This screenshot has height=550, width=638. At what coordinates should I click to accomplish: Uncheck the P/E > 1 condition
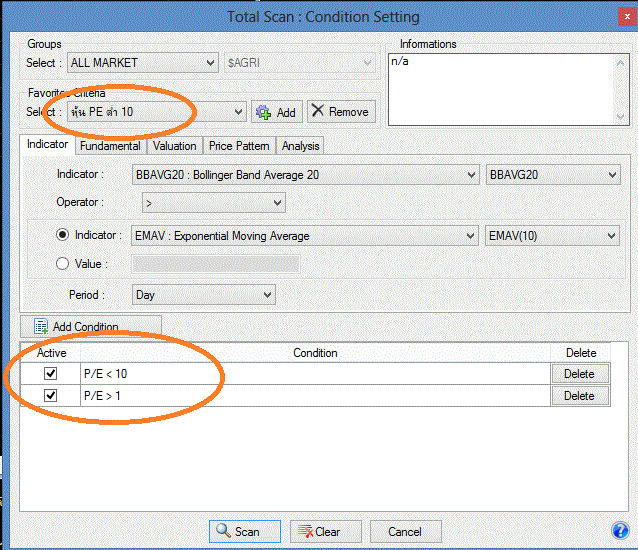[x=50, y=395]
